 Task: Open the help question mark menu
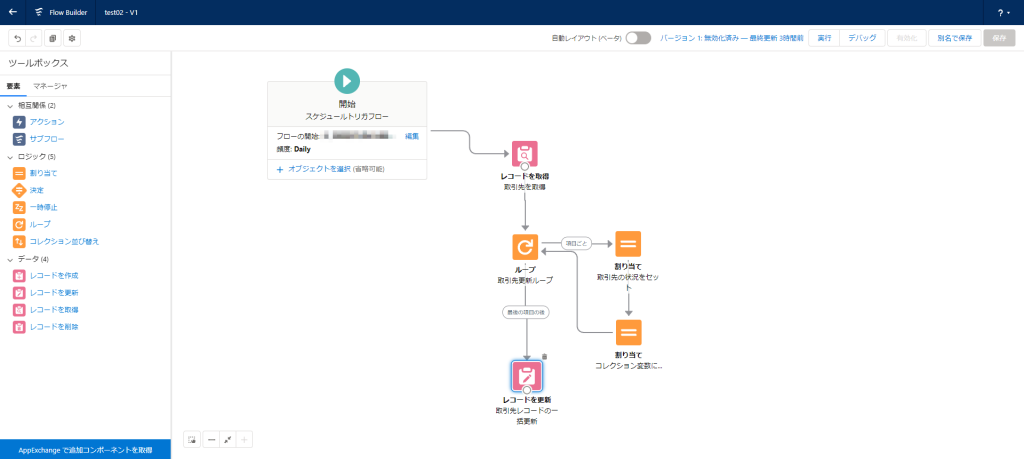[x=1002, y=12]
